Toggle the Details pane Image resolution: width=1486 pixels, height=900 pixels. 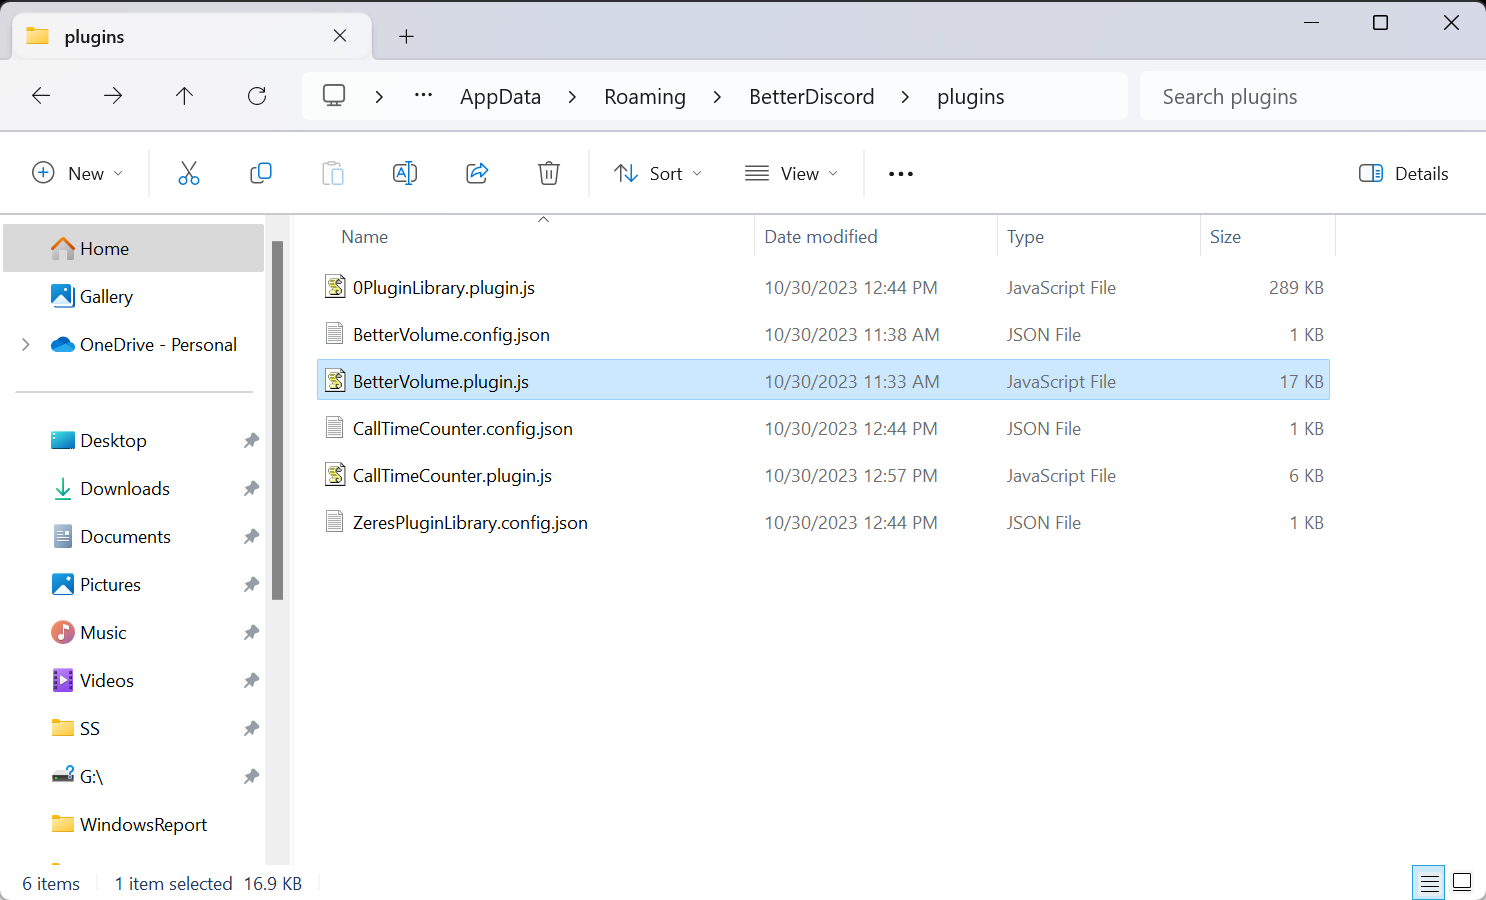point(1404,173)
